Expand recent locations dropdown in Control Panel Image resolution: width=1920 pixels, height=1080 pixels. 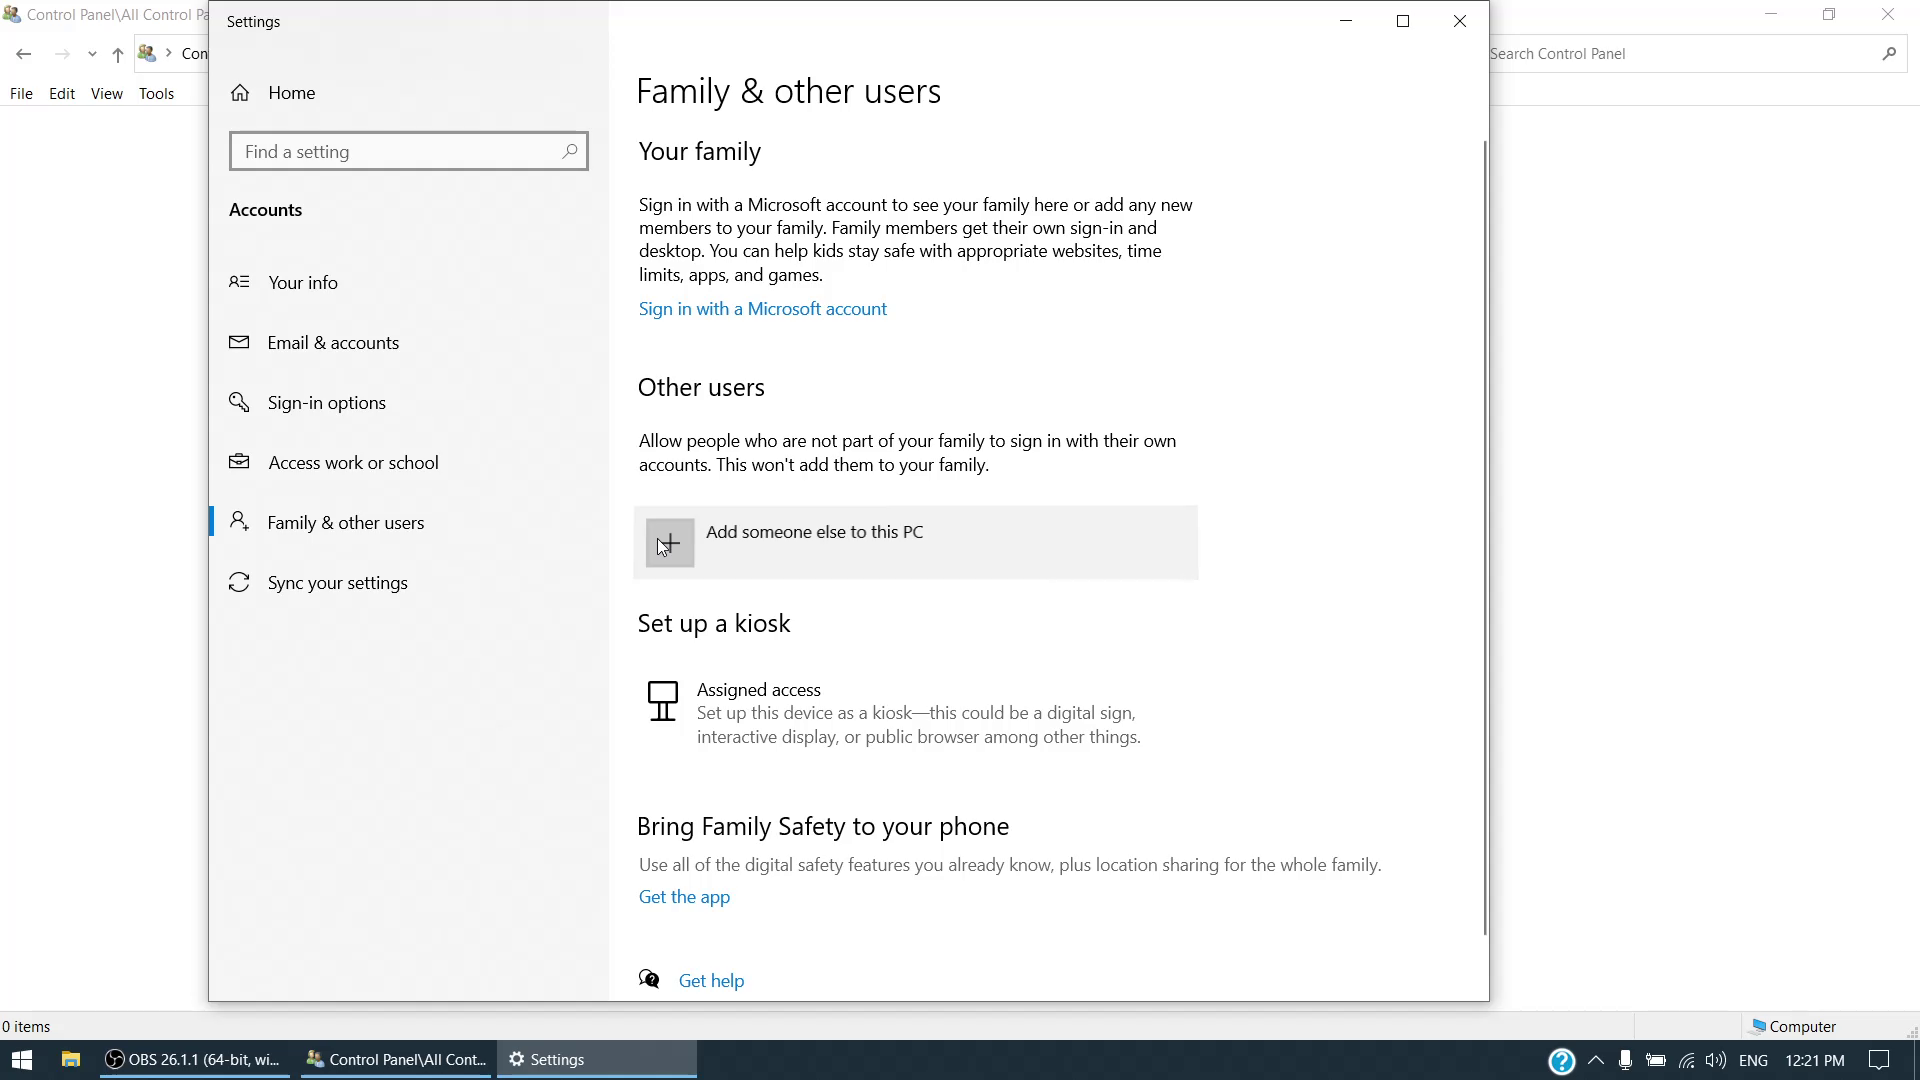click(92, 54)
